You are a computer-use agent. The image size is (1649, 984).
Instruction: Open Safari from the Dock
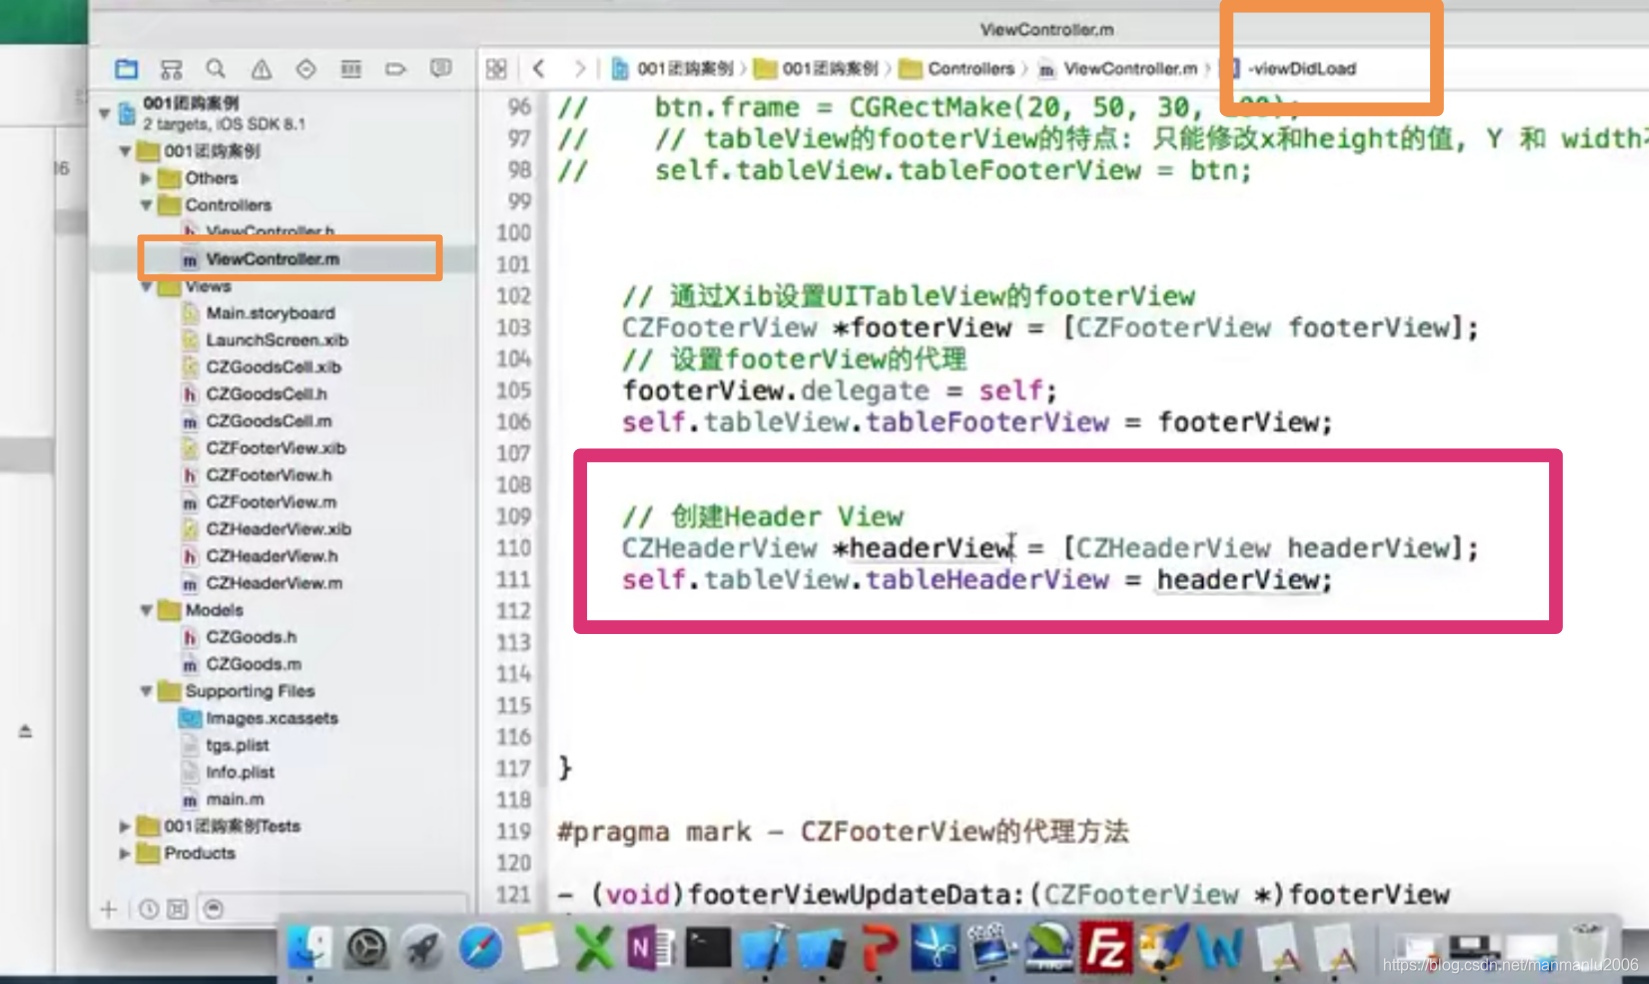481,947
